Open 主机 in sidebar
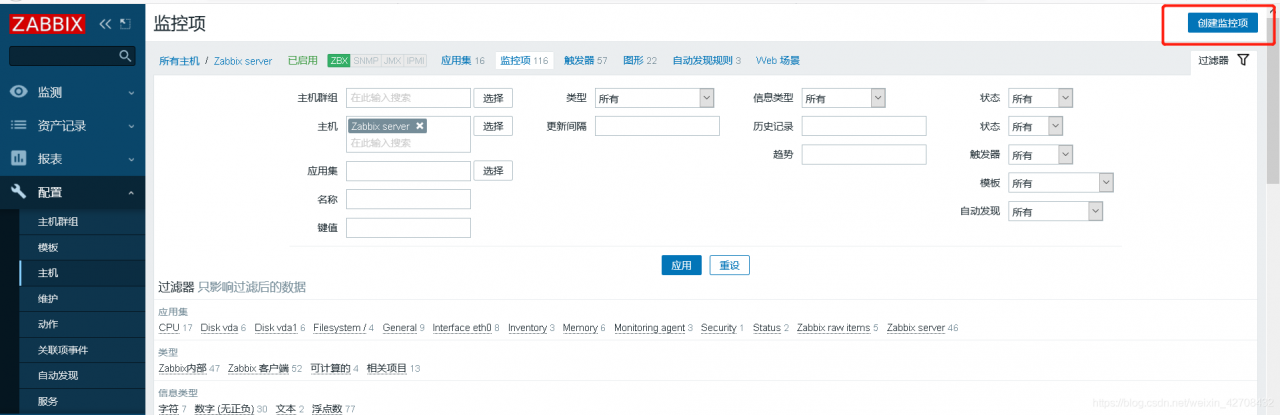This screenshot has width=1280, height=415. pos(48,273)
